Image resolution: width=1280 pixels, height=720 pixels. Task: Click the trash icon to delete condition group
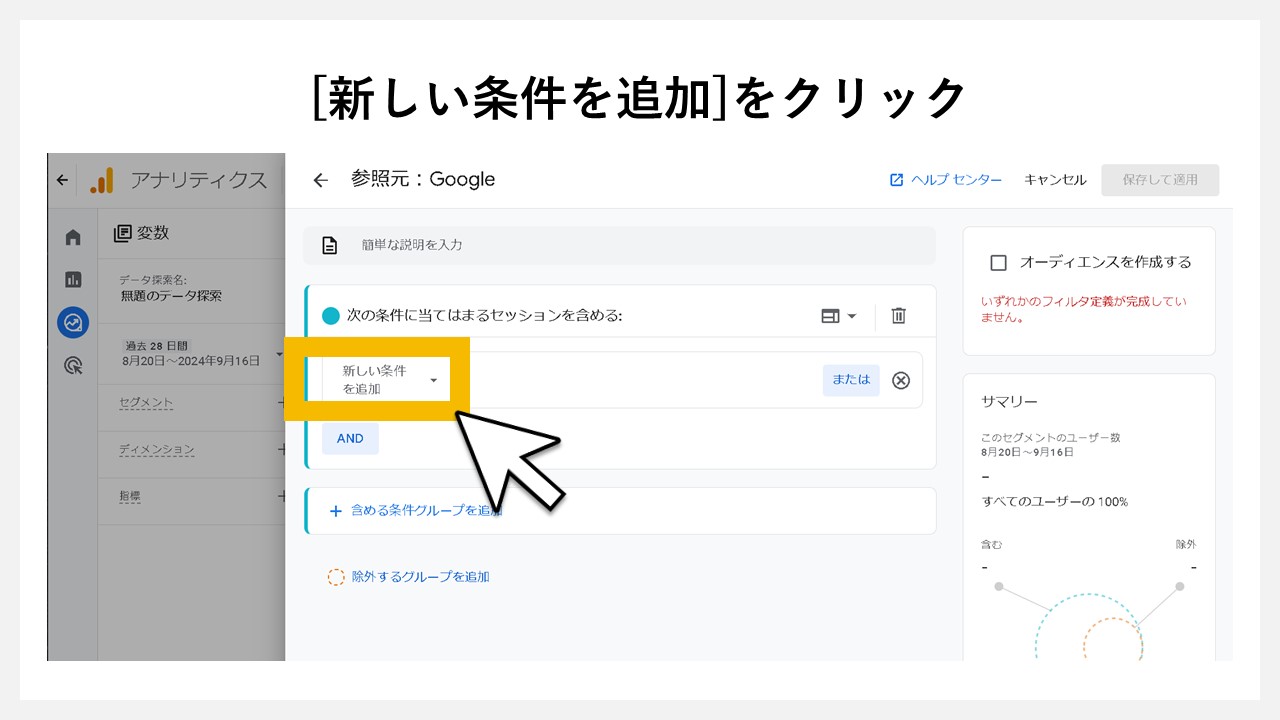pos(898,315)
